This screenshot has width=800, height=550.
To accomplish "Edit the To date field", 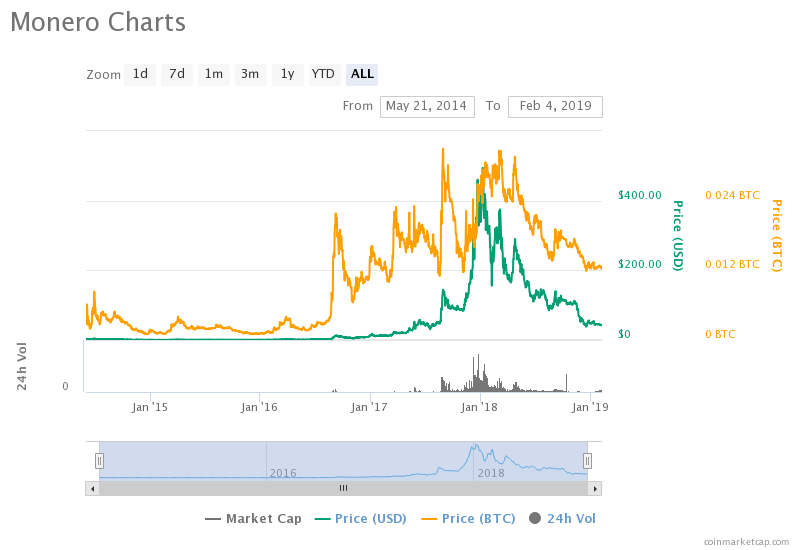I will (x=555, y=107).
